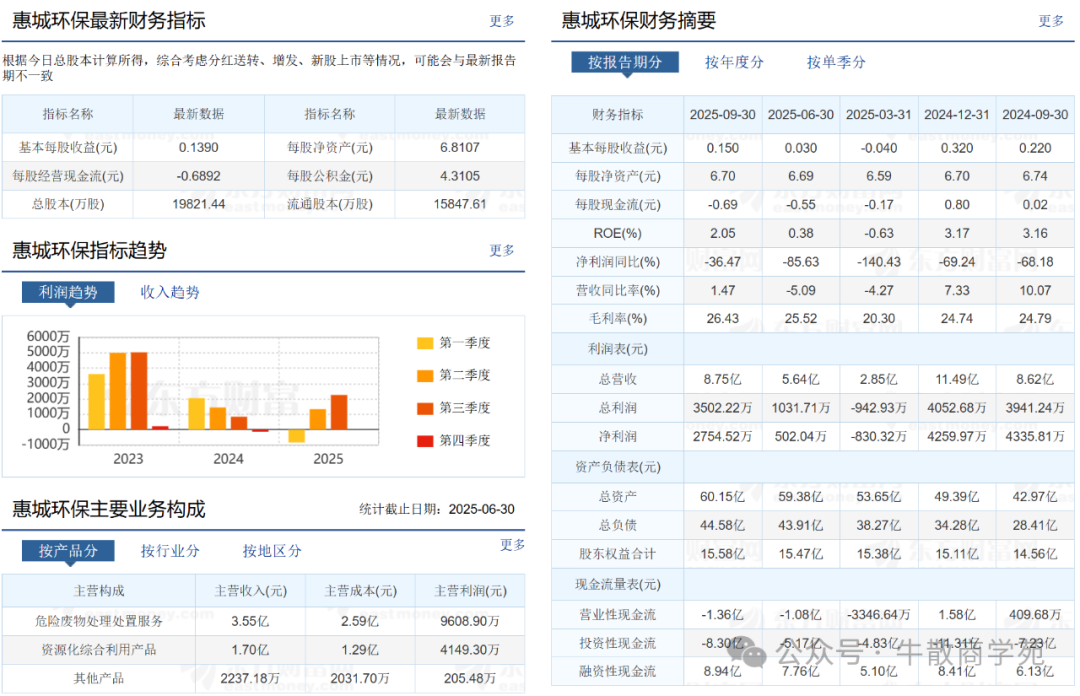Click the 现金流量表(元) section row
This screenshot has width=1080, height=696.
pos(812,584)
